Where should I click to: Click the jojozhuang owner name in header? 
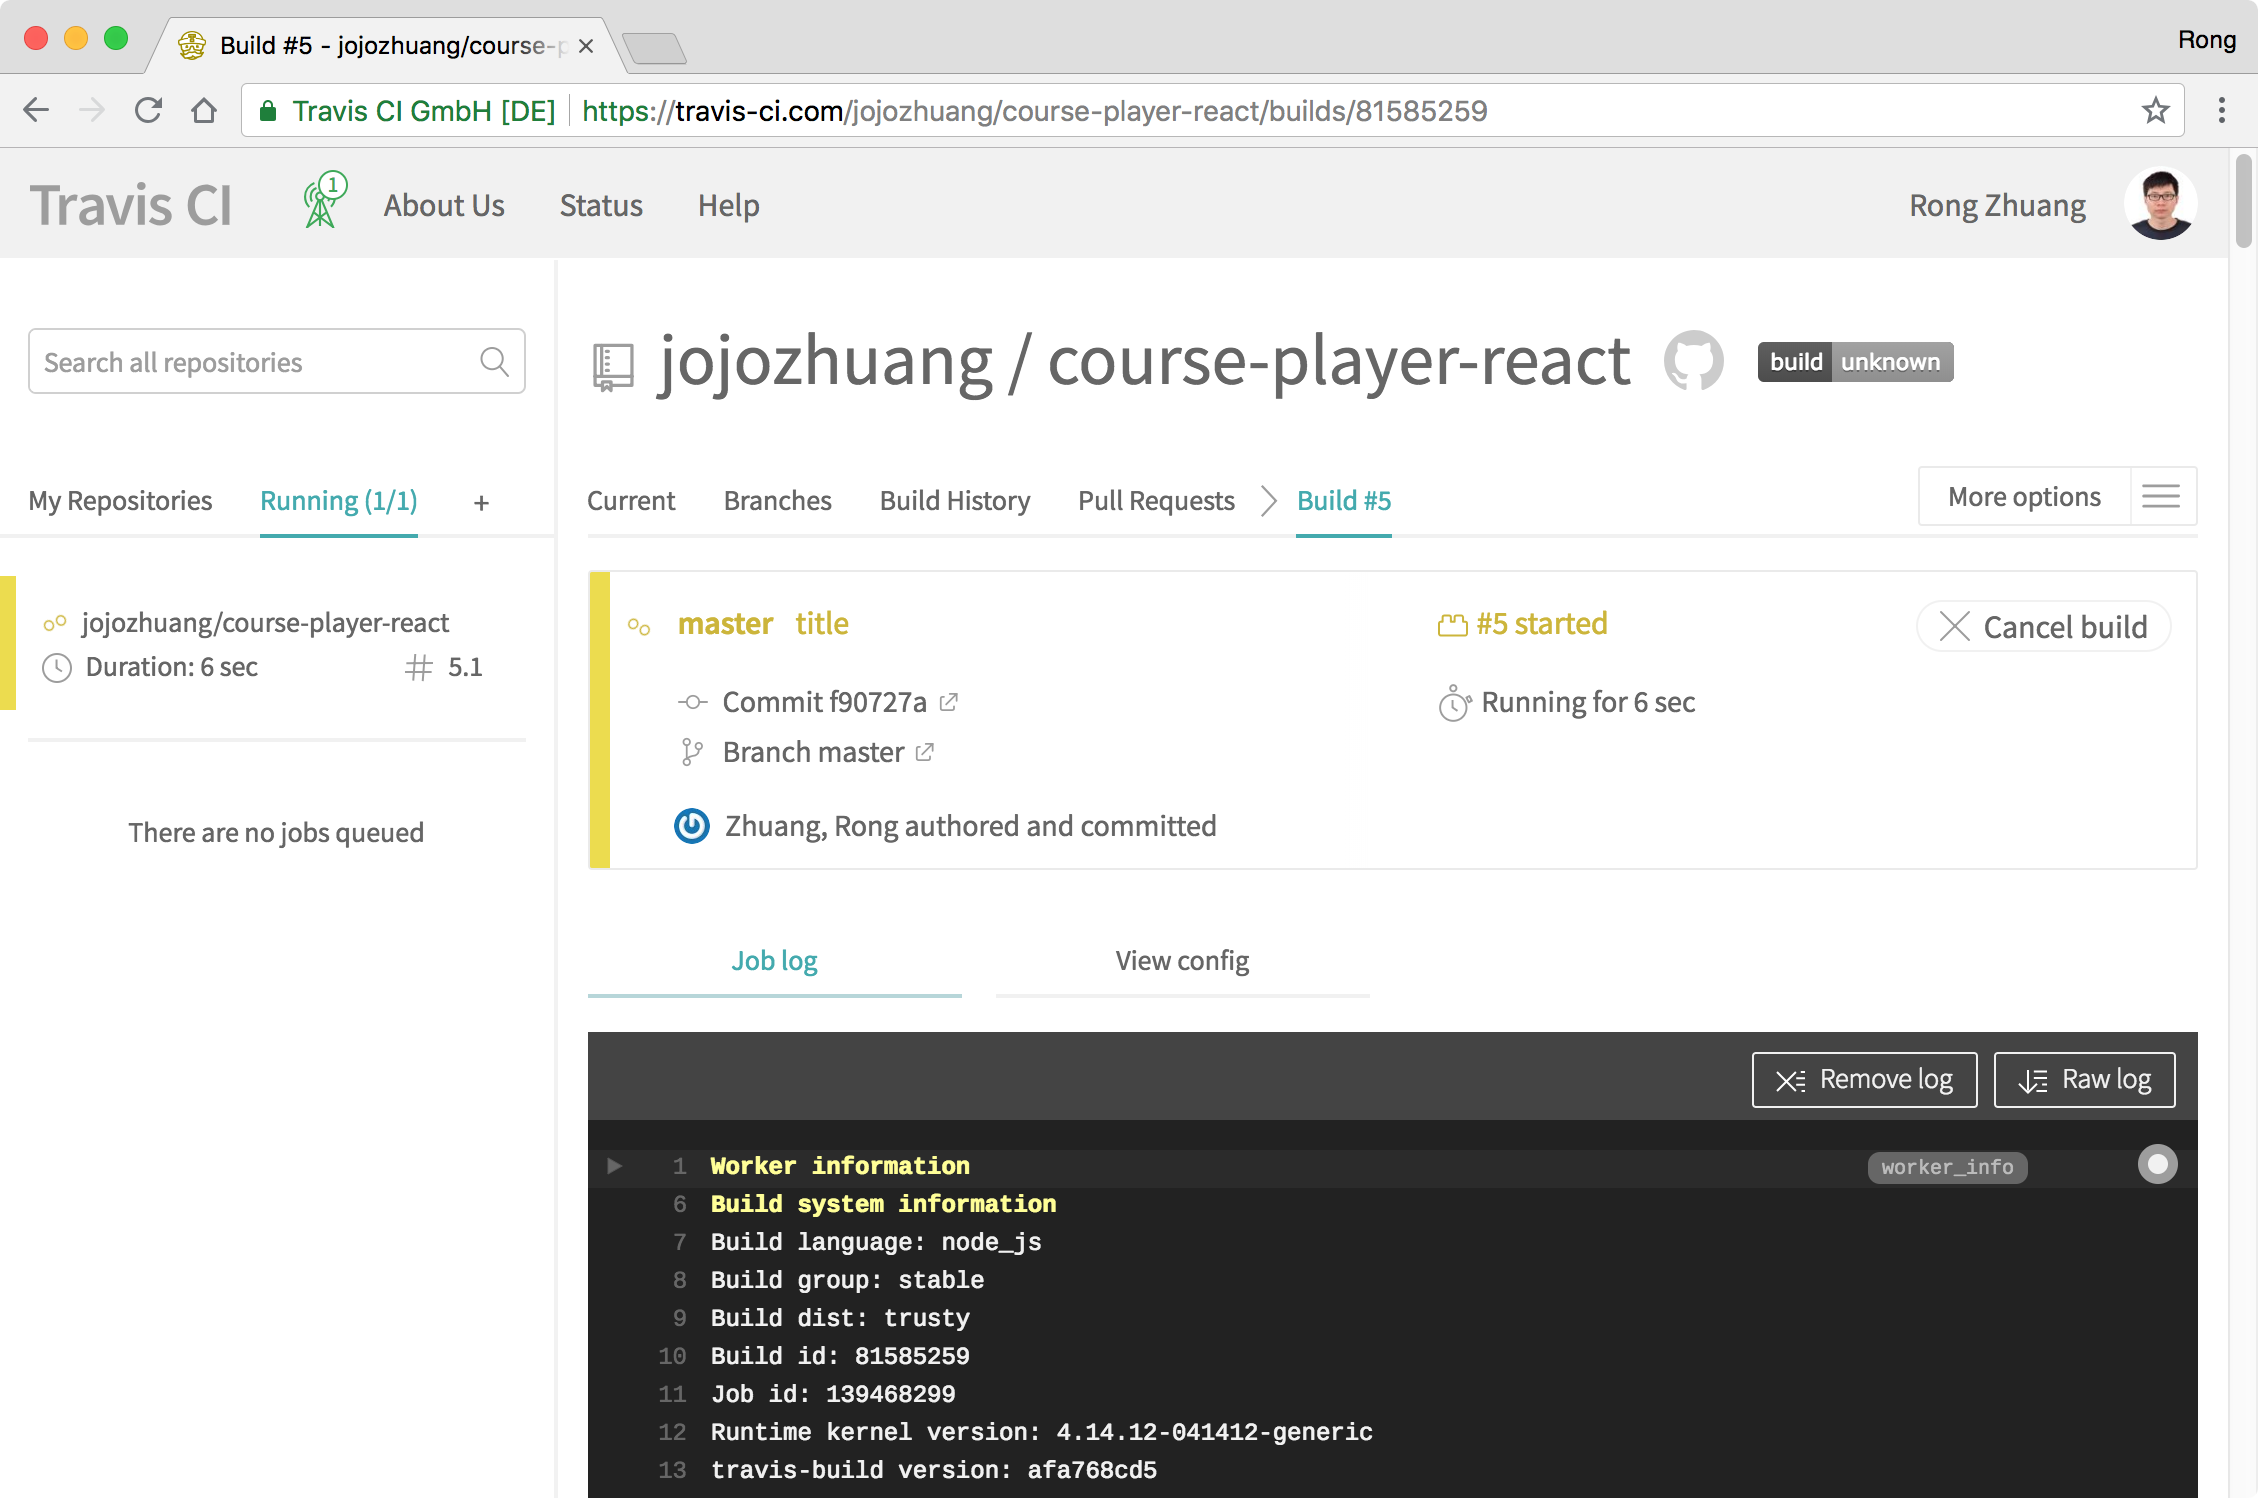(x=825, y=362)
